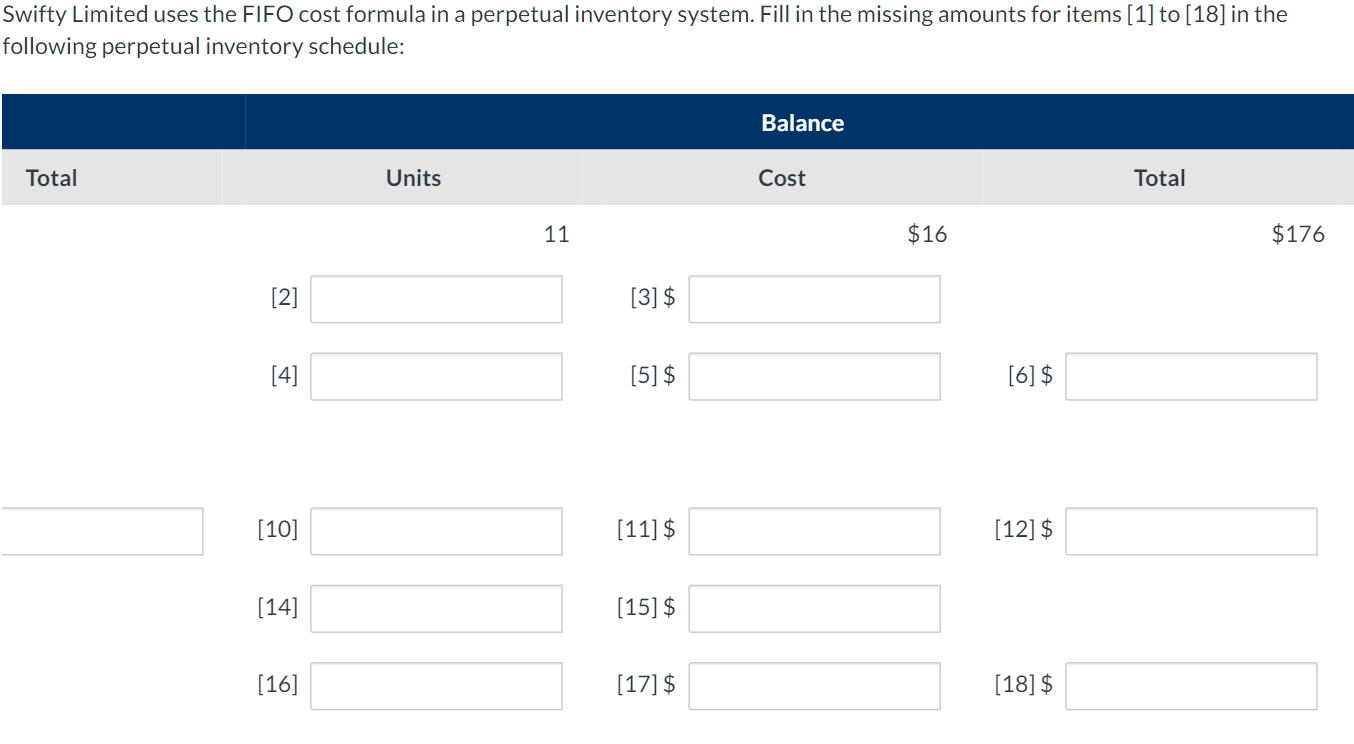Click the partially visible input box at left edge
The width and height of the screenshot is (1354, 744).
[x=101, y=531]
